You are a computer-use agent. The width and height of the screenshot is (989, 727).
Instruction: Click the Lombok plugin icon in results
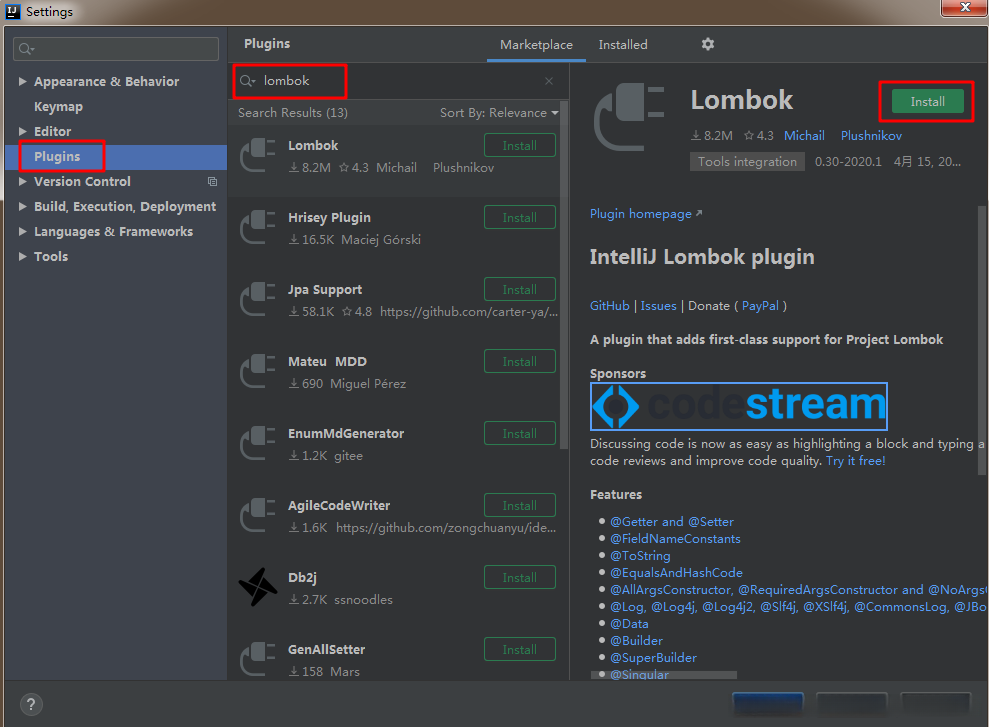coord(257,155)
